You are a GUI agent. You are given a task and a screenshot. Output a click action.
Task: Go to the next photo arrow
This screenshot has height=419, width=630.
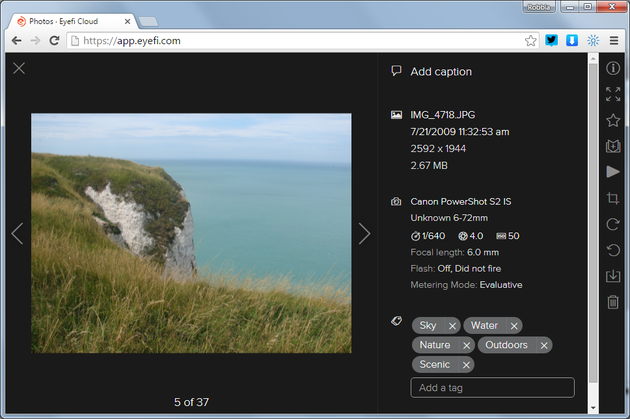coord(364,233)
